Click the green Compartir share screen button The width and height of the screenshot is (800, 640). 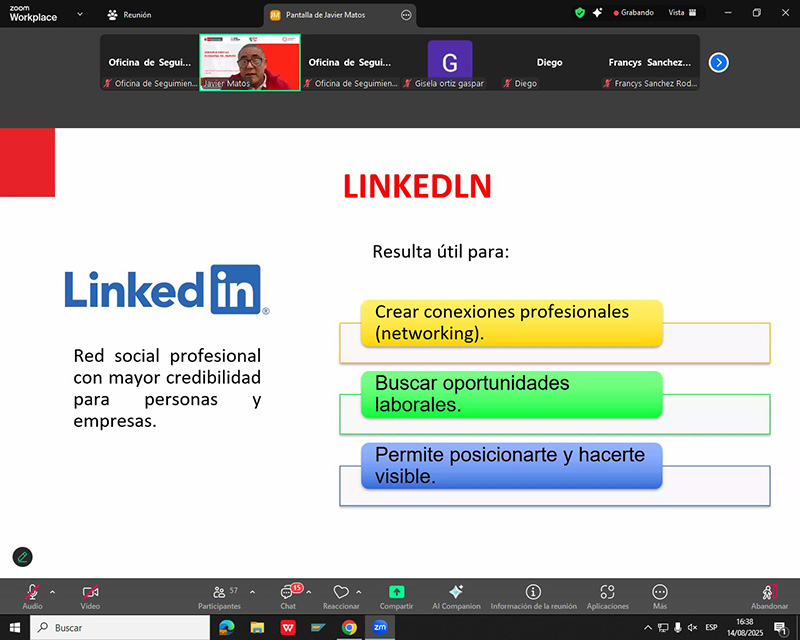396,596
